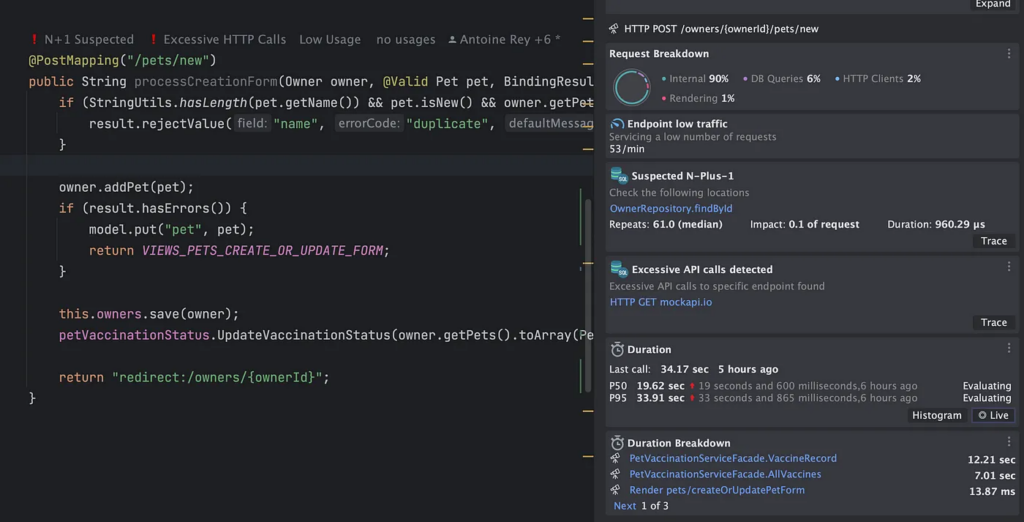The image size is (1024, 522).
Task: Click the Expand button at the panel top
Action: pos(993,5)
